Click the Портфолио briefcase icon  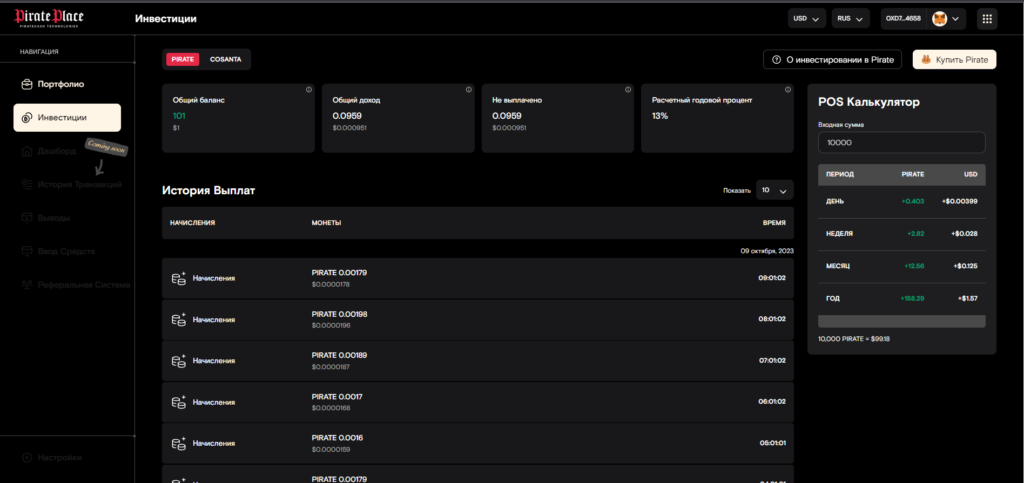point(27,84)
